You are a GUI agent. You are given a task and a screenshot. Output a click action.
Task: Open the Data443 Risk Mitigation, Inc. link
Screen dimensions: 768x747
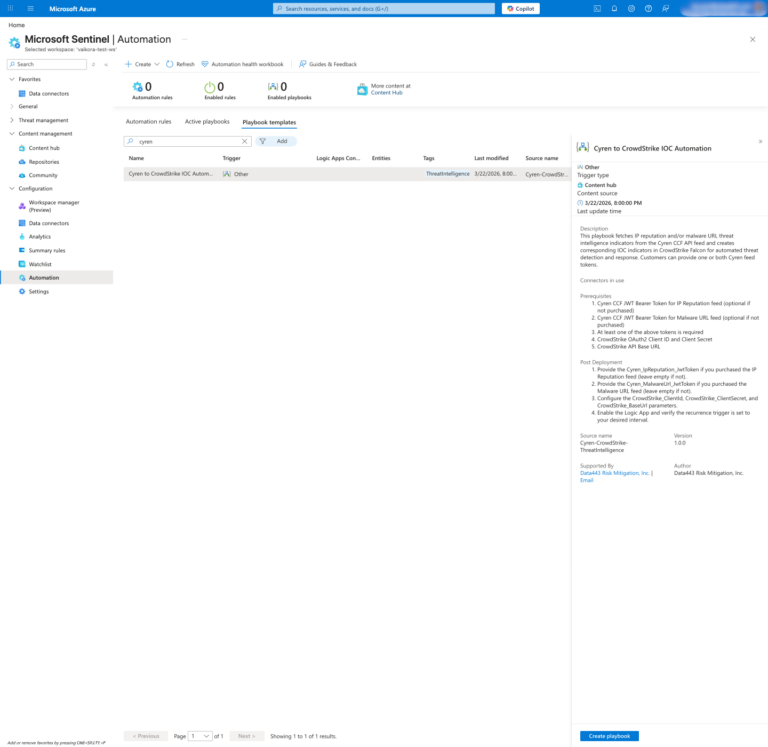click(x=614, y=473)
